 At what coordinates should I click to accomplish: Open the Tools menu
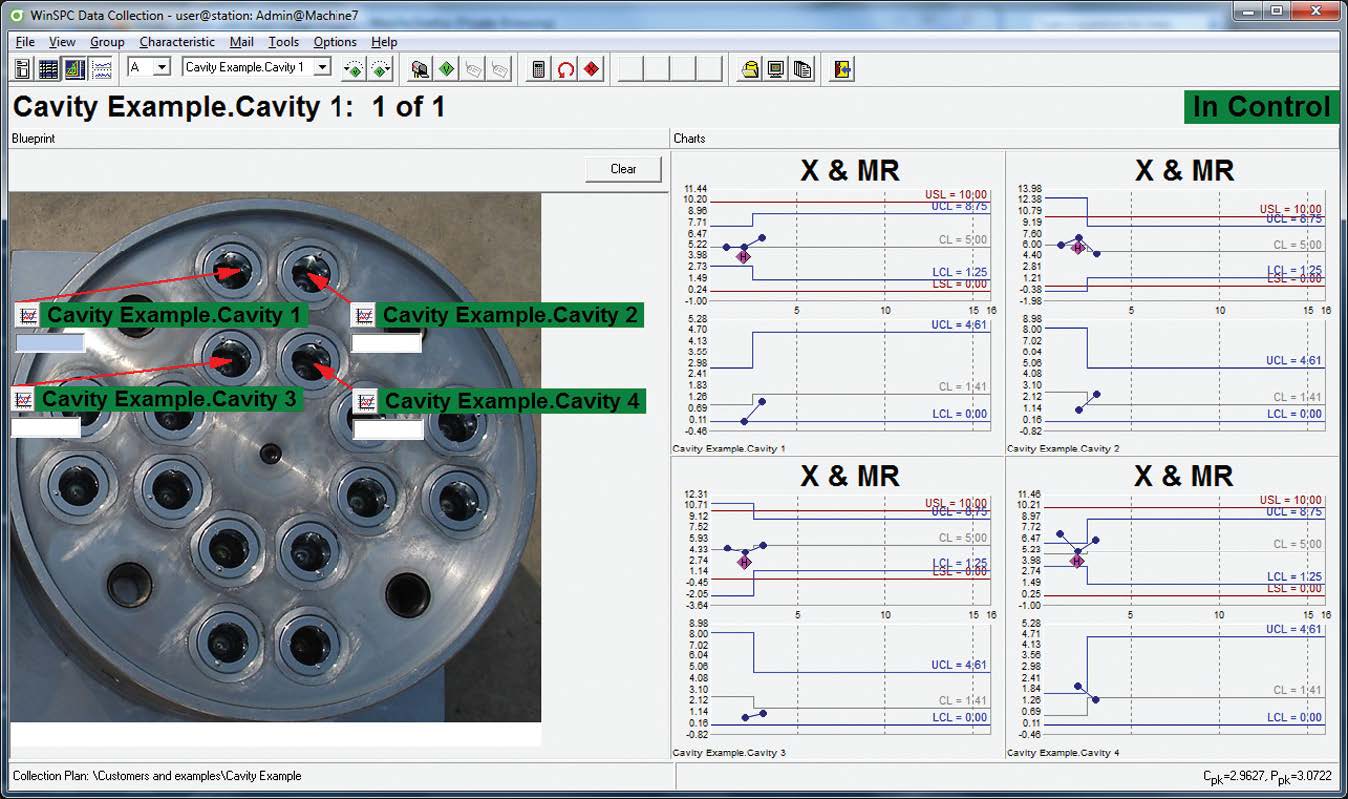coord(283,42)
